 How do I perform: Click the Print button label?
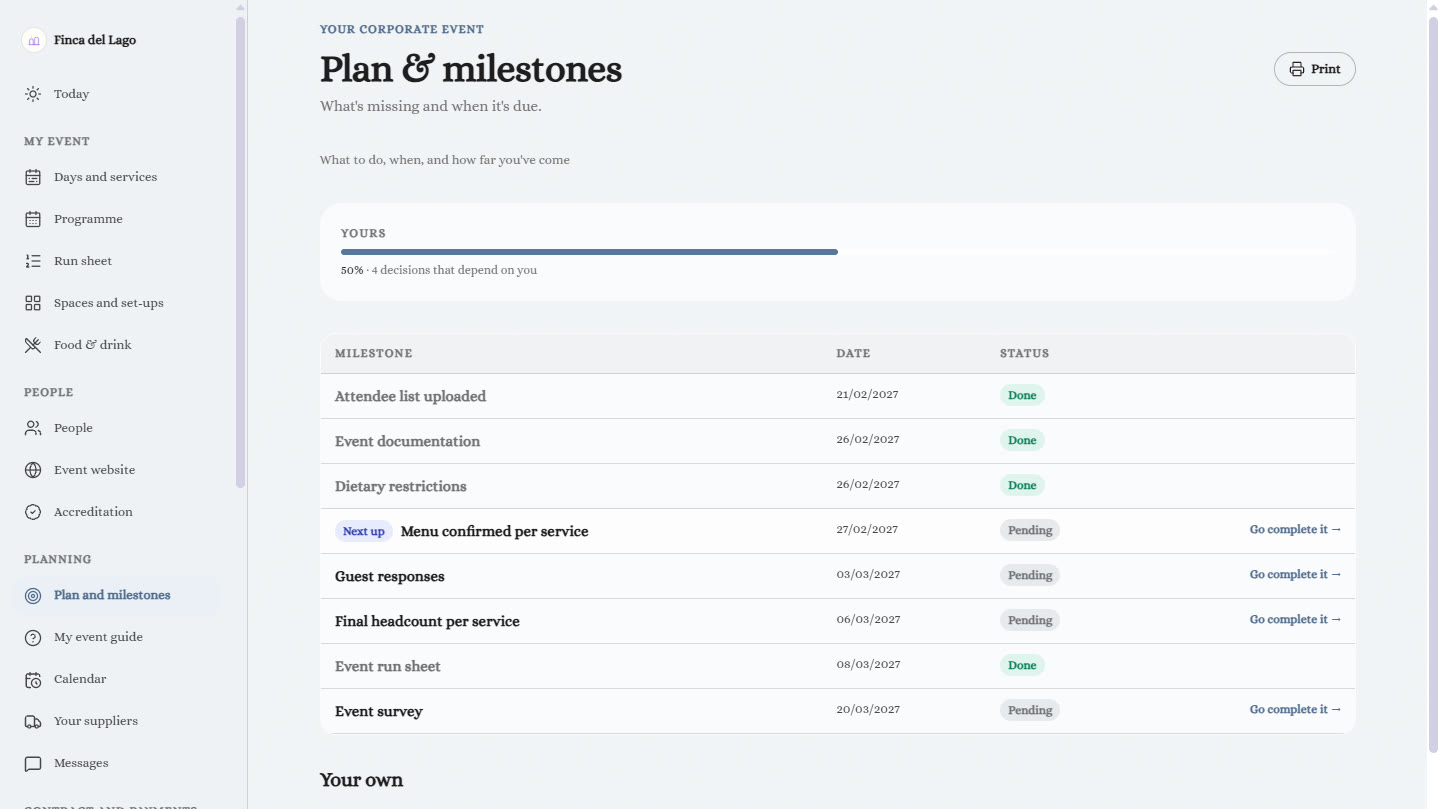pos(1326,69)
